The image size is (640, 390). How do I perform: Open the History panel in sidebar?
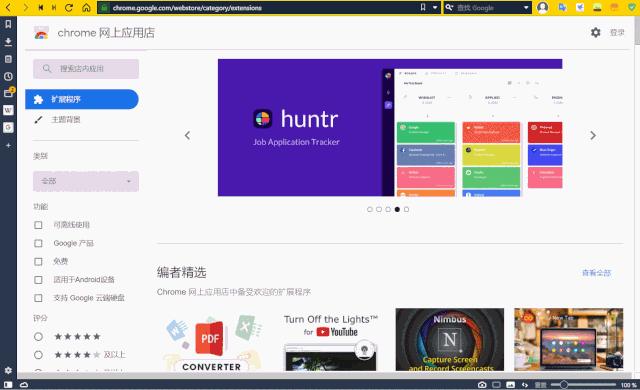tap(8, 76)
